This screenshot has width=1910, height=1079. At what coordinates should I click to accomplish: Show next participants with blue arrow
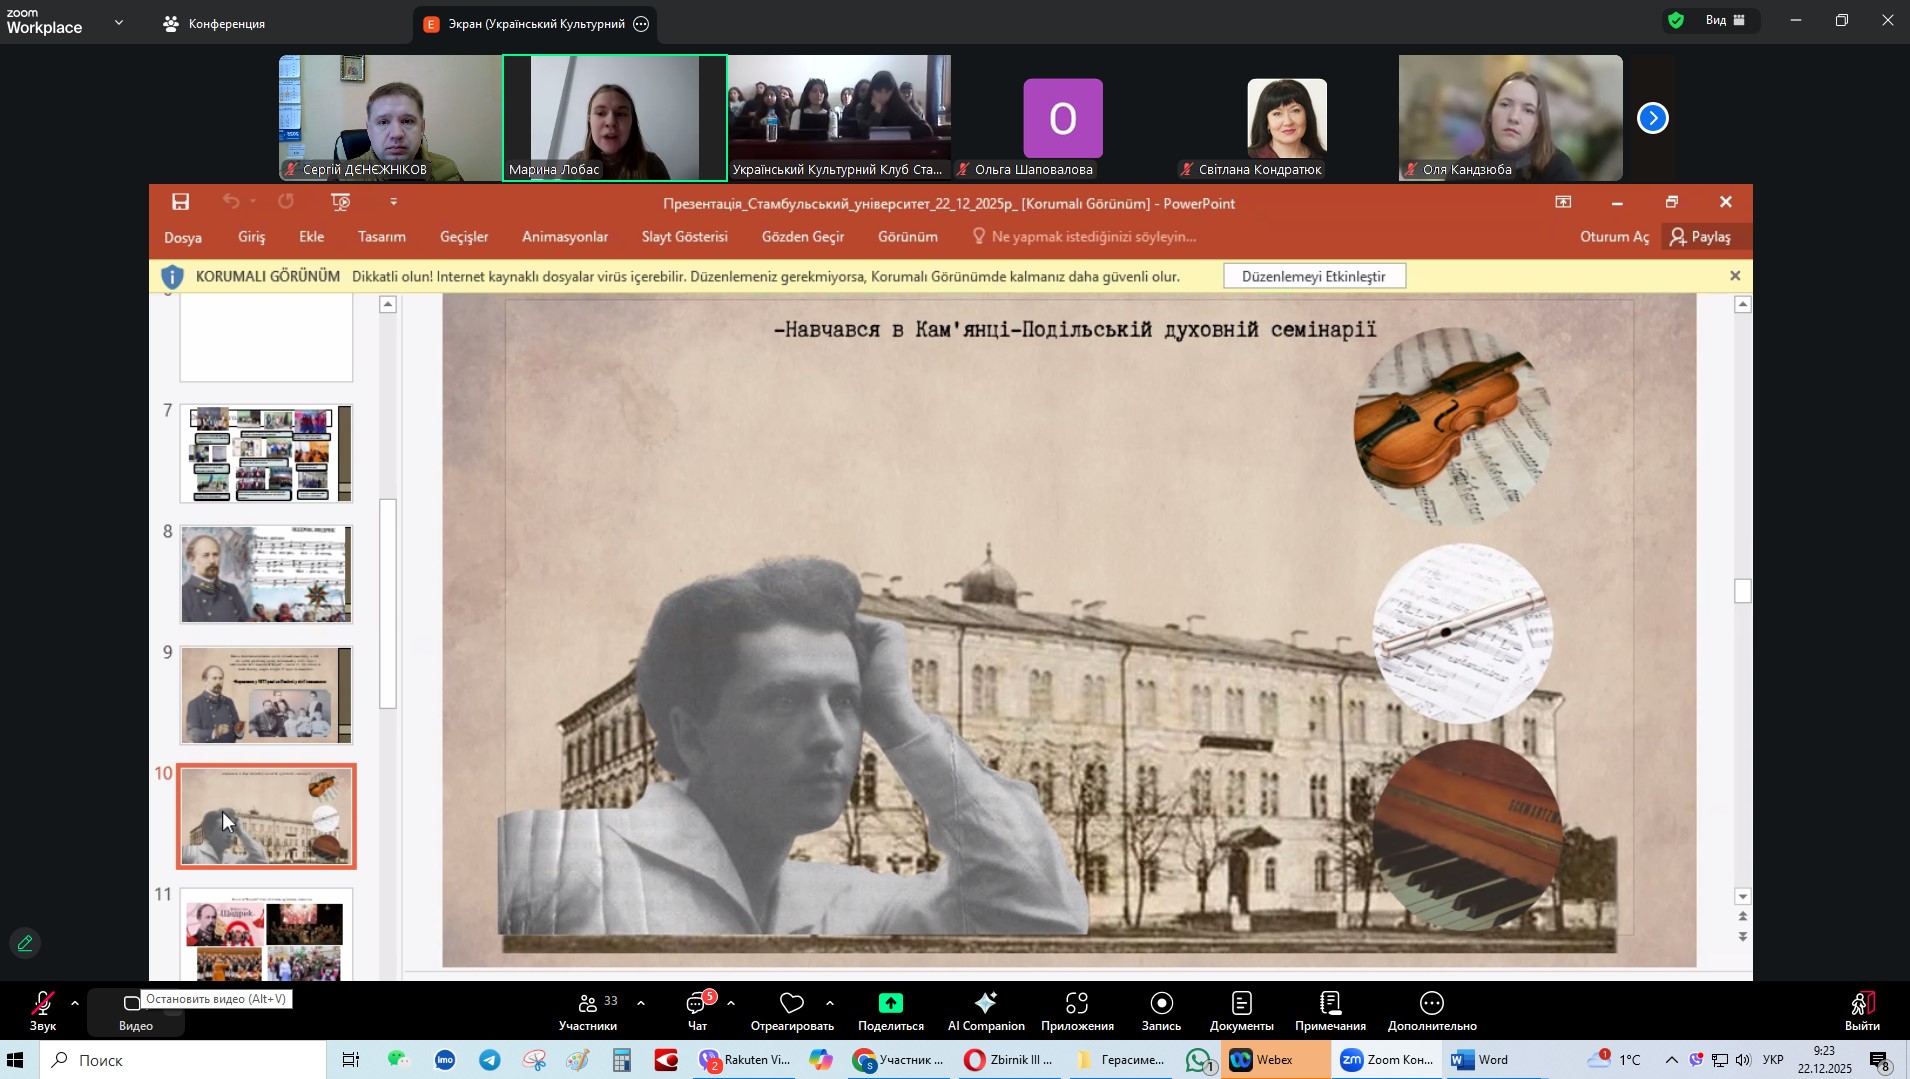pos(1652,118)
